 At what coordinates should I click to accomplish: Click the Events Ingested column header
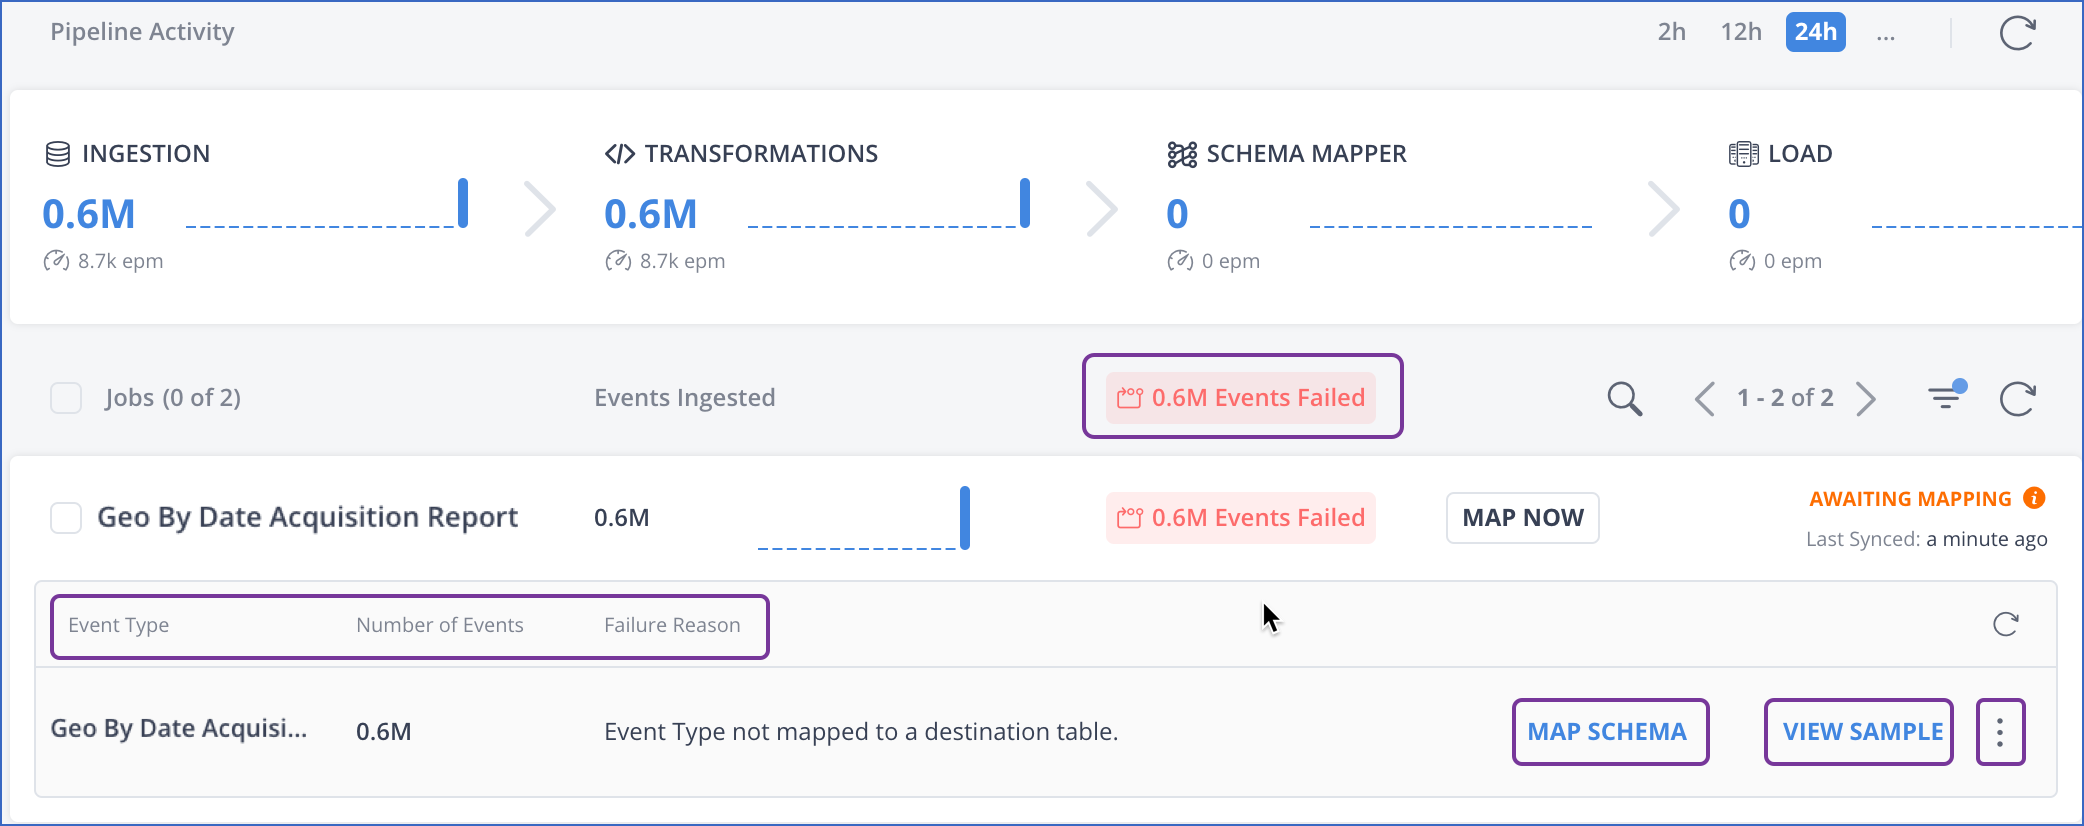pyautogui.click(x=684, y=398)
